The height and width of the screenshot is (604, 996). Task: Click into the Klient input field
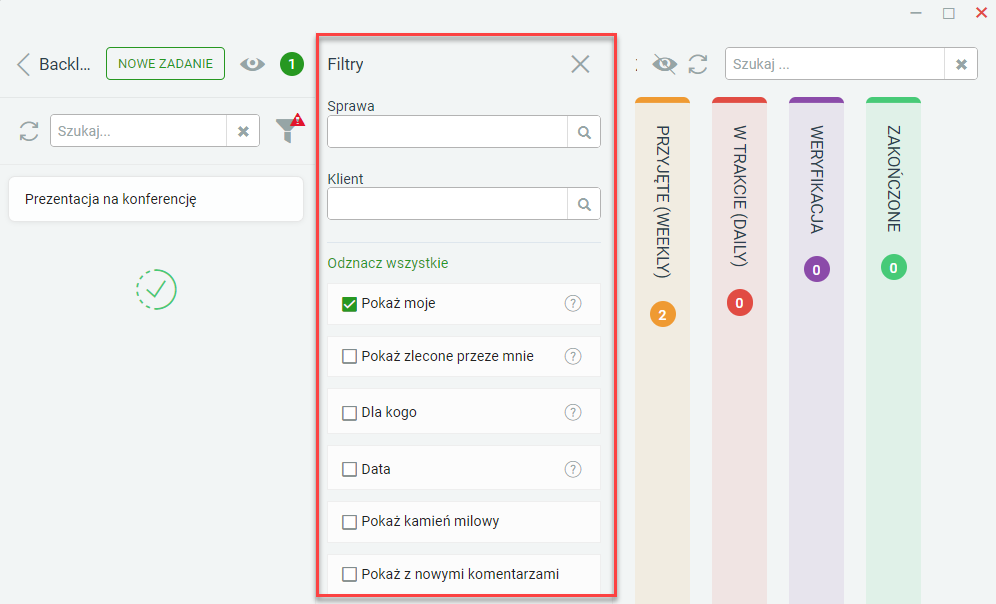click(447, 203)
